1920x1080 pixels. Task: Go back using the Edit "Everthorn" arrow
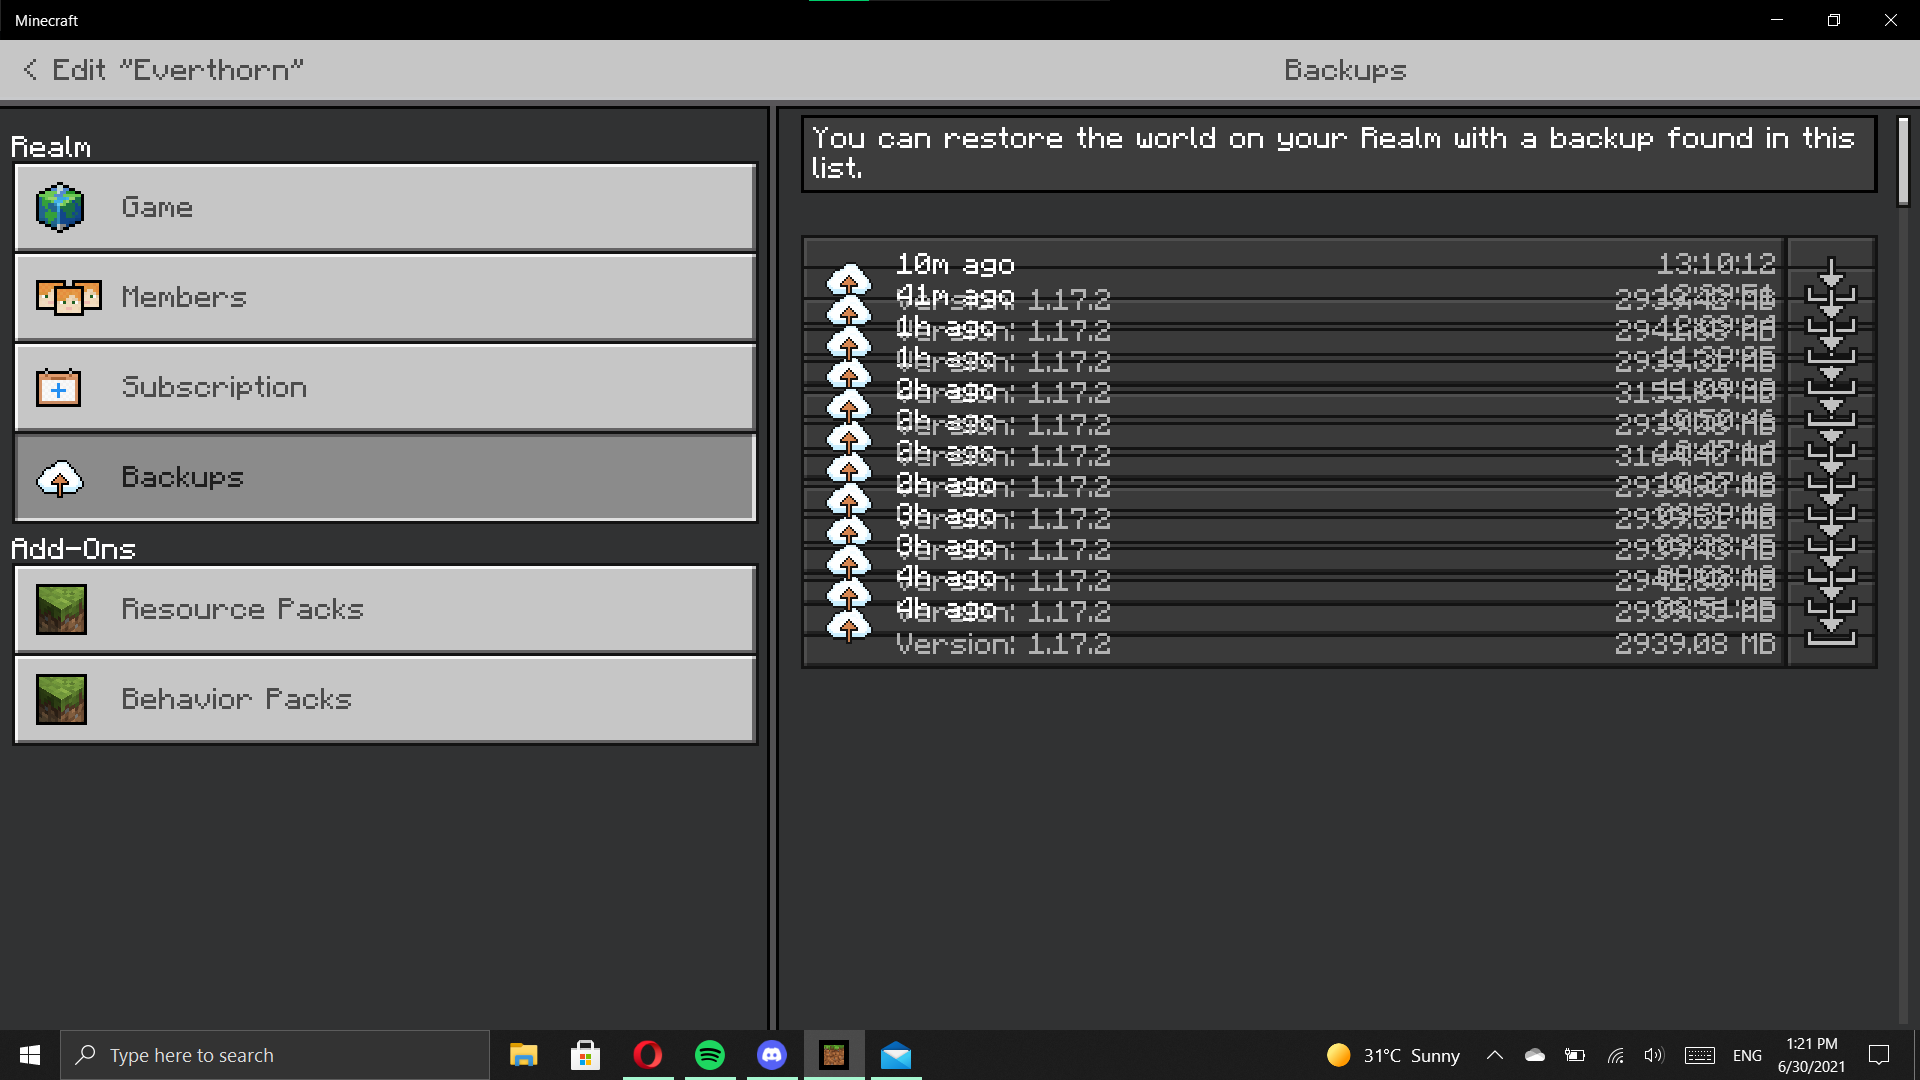click(30, 70)
